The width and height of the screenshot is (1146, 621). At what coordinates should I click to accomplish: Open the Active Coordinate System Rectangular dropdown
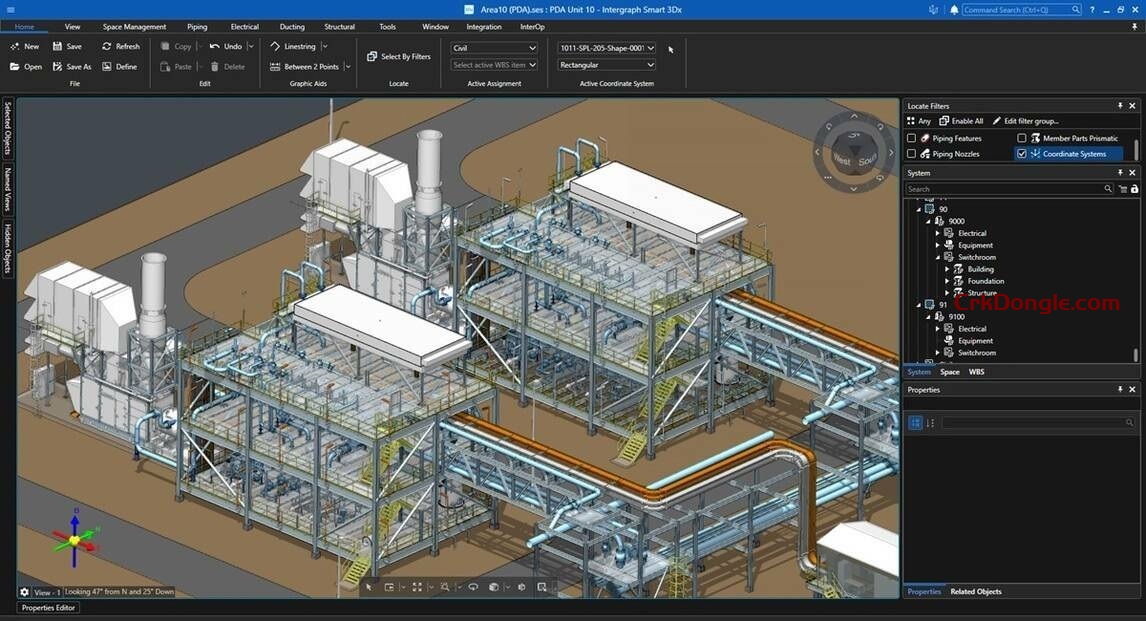[x=650, y=64]
